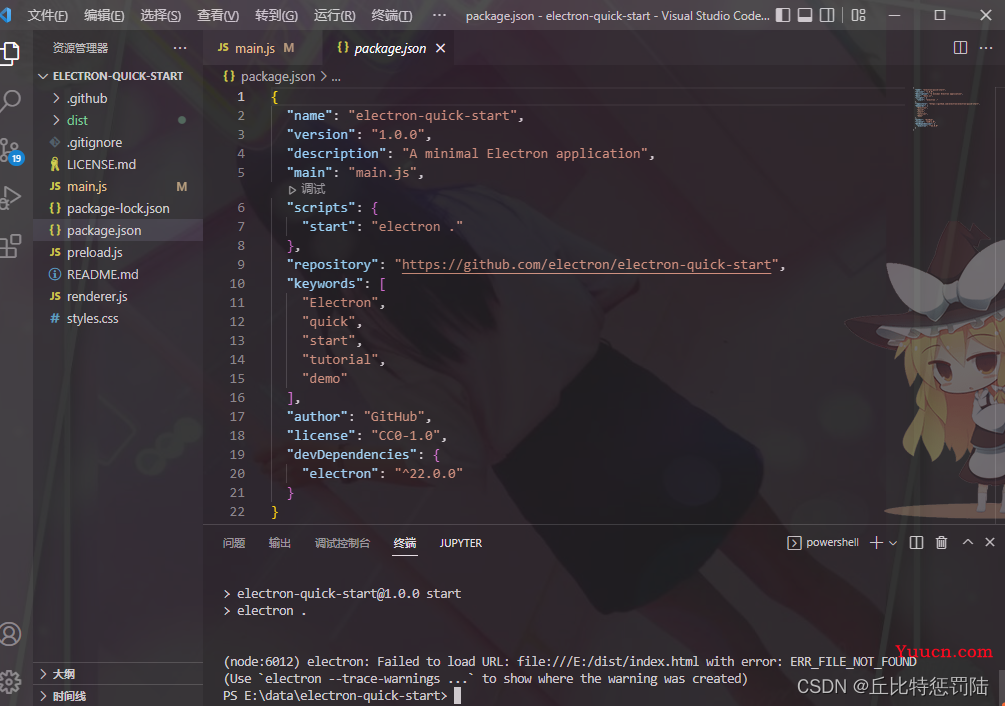Select the 终端 (Terminal) panel tab

(x=404, y=543)
